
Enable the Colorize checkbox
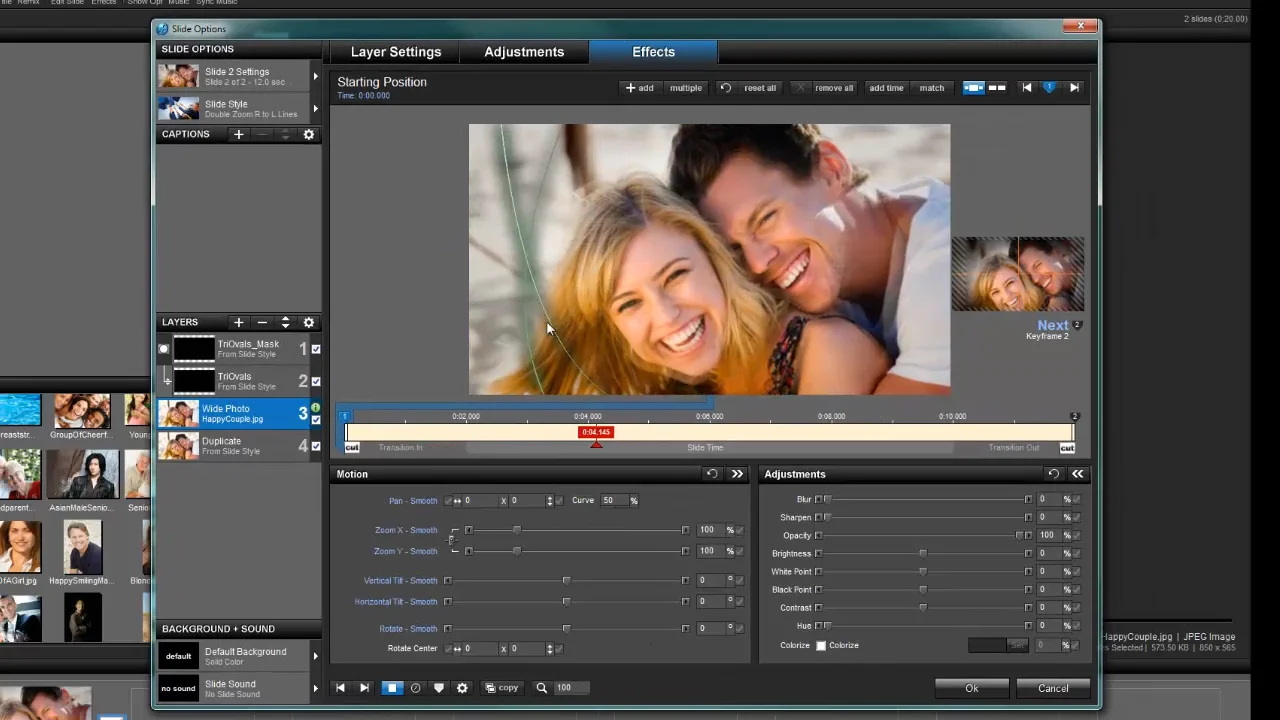tap(821, 646)
